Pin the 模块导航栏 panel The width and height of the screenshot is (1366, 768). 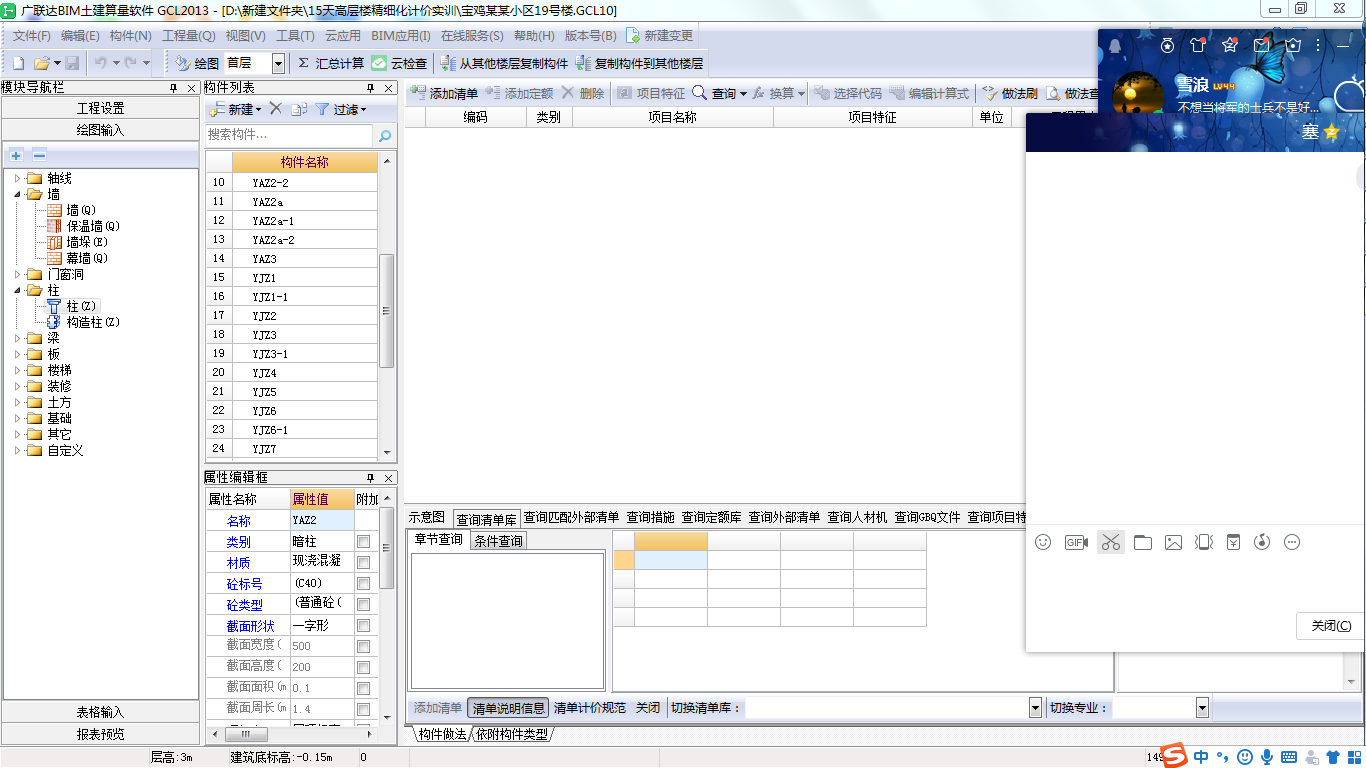coord(174,88)
